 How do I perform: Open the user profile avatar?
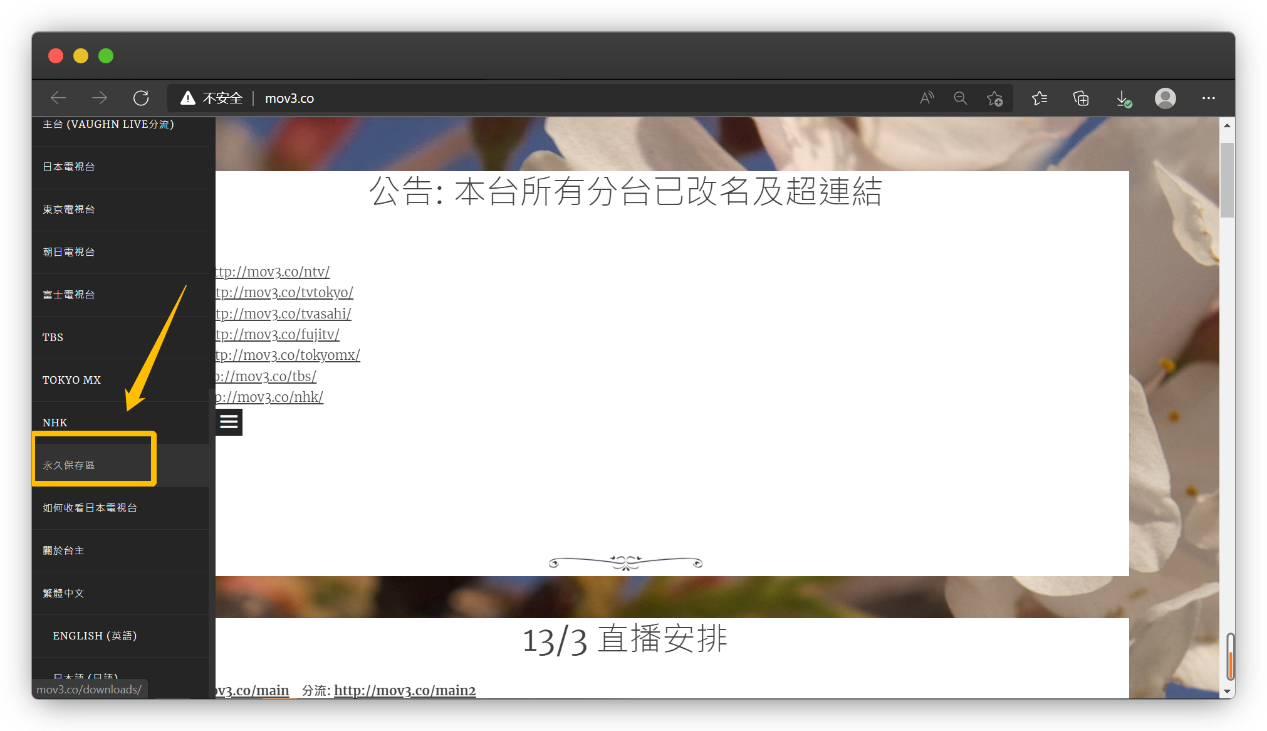[x=1165, y=98]
